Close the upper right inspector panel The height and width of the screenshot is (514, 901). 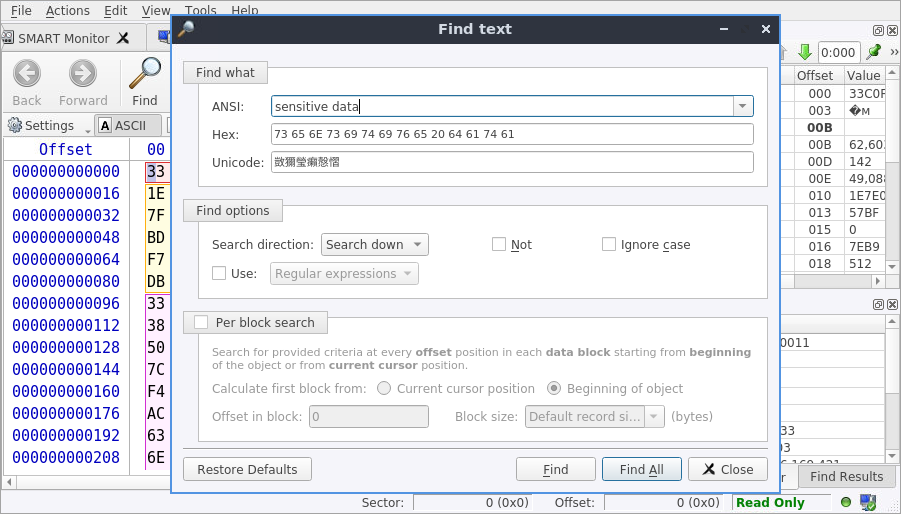click(892, 30)
